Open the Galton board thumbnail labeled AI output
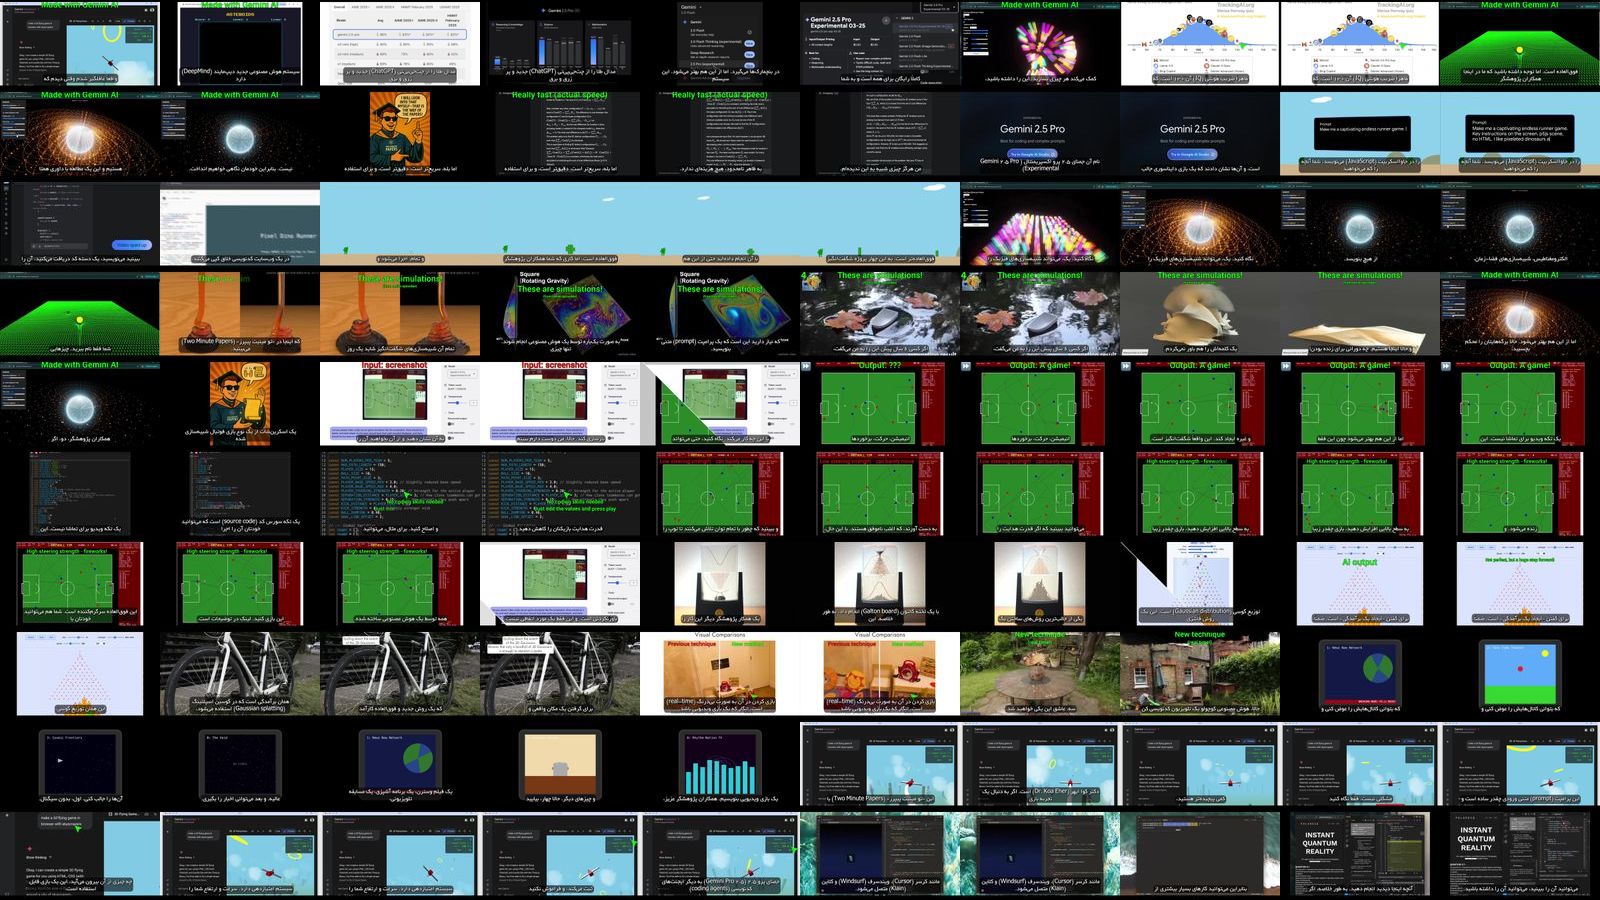The width and height of the screenshot is (1600, 900). [1359, 583]
